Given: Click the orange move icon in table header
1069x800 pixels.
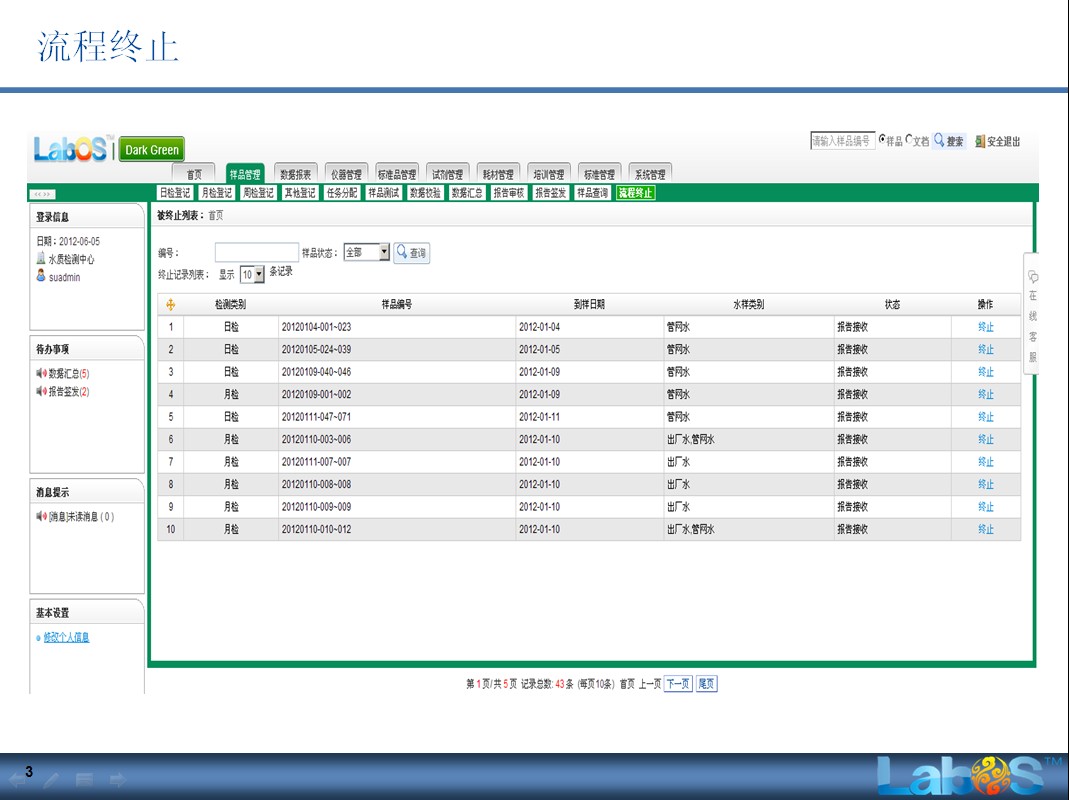Looking at the screenshot, I should (x=170, y=305).
